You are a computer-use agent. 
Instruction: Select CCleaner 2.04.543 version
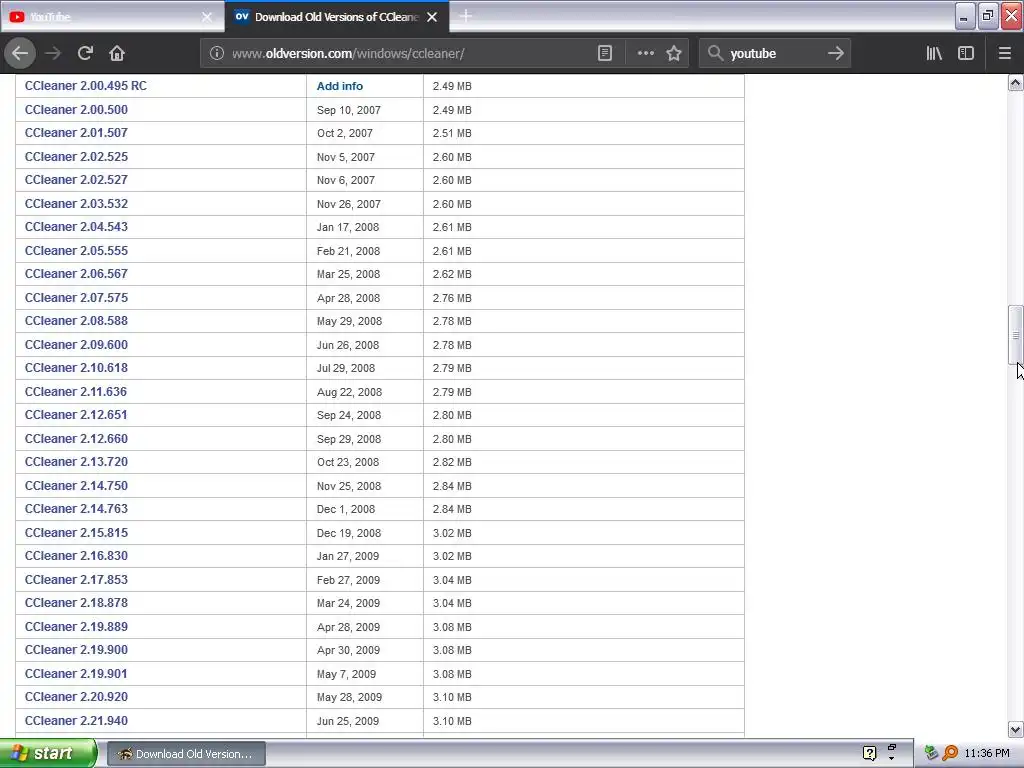(76, 227)
